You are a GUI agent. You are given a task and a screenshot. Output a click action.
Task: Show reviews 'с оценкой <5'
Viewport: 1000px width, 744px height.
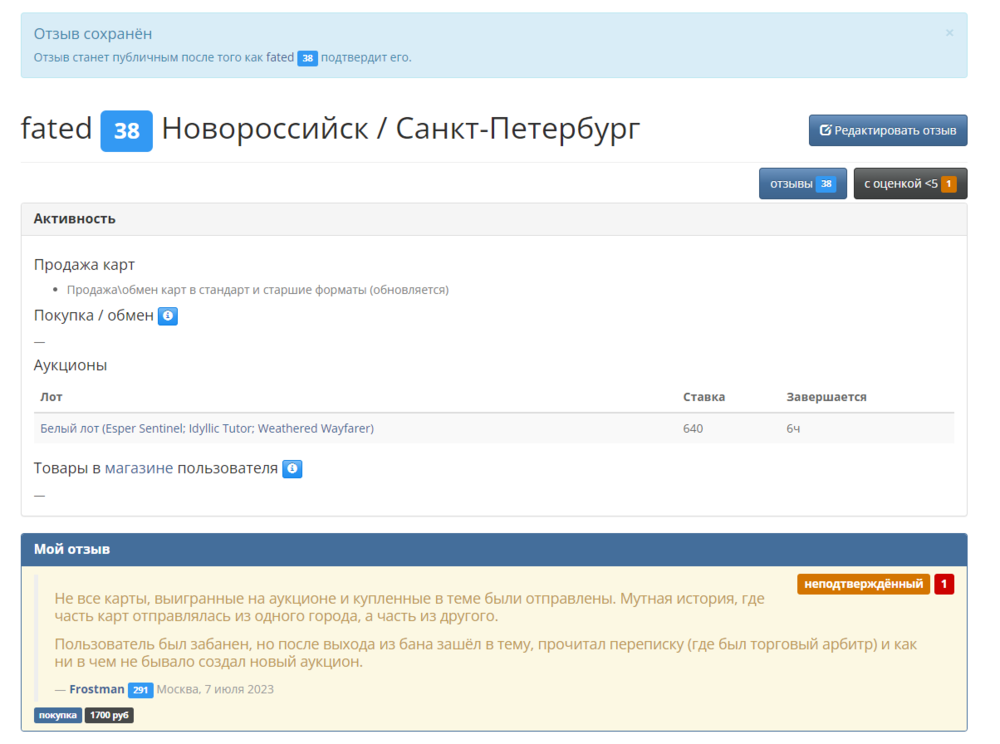click(x=900, y=184)
